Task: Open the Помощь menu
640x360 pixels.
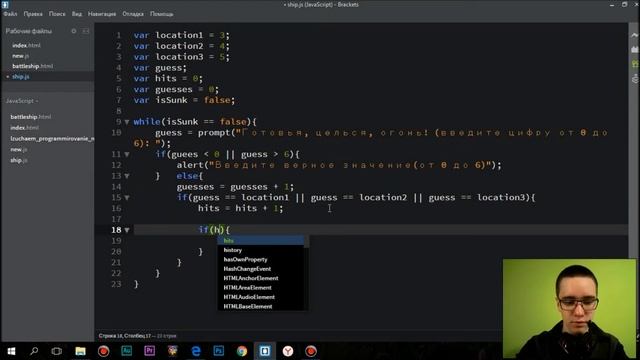Action: (162, 14)
